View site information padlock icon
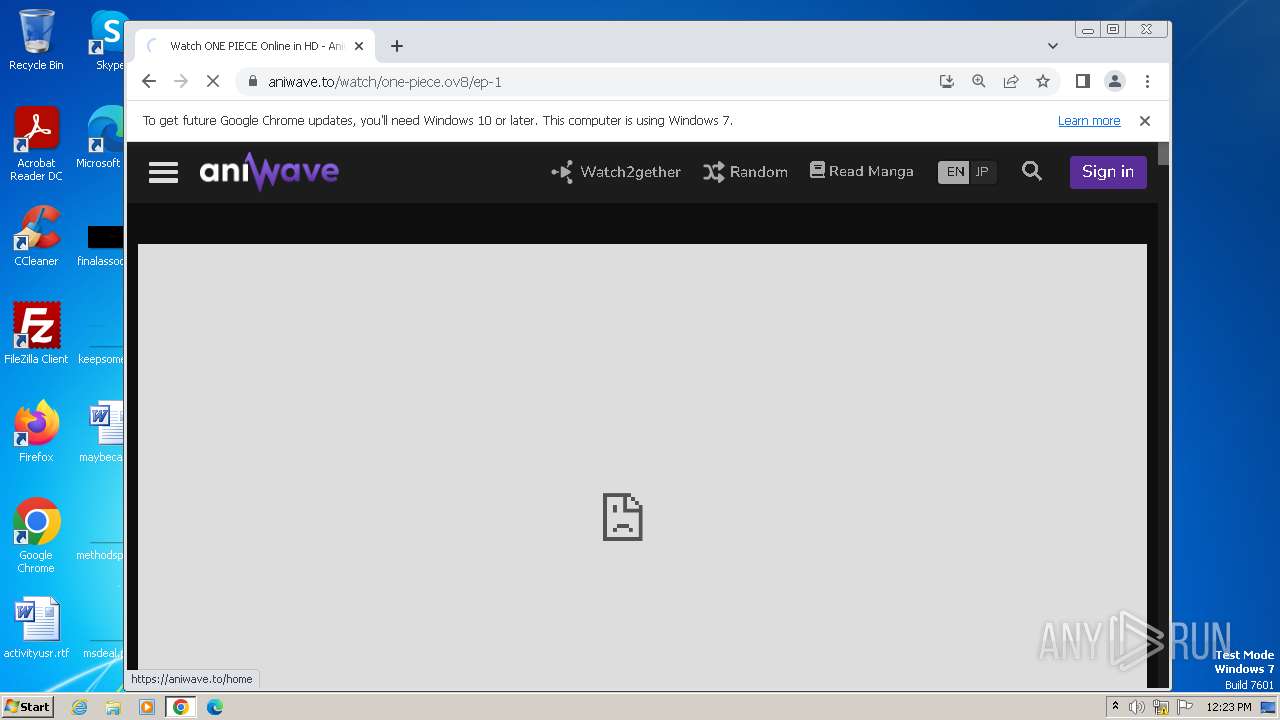 [253, 82]
